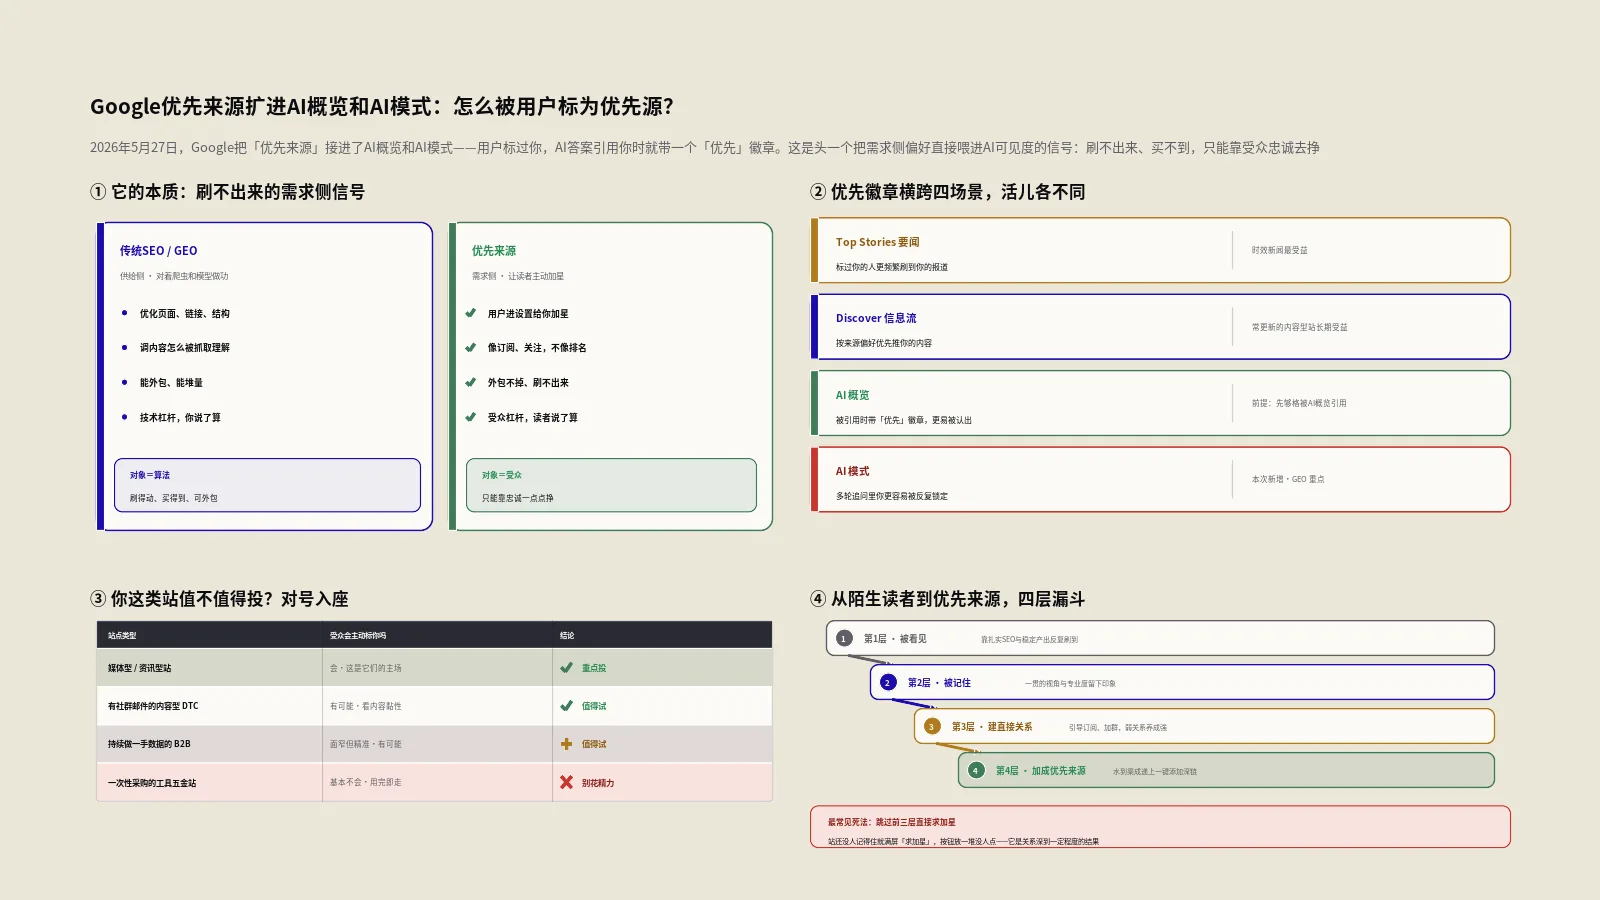1600x900 pixels.
Task: Select the 对象=受众 summary box
Action: click(611, 485)
